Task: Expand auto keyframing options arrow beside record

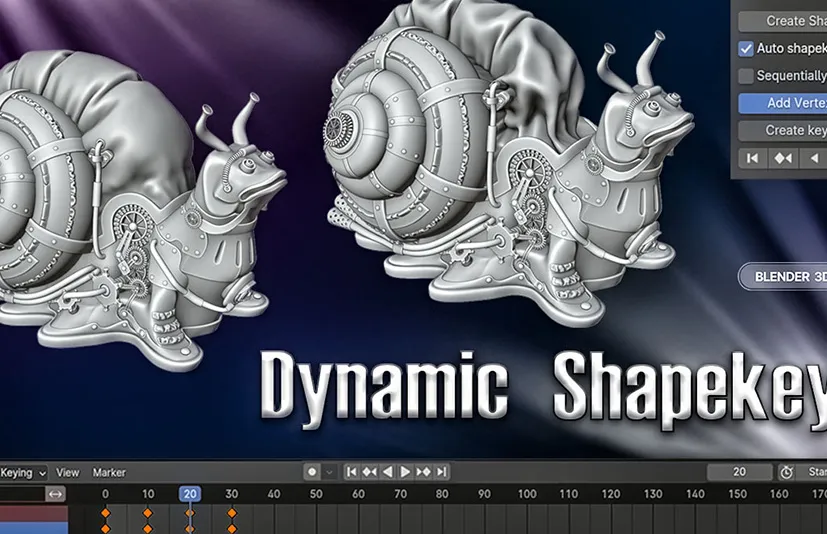Action: click(328, 472)
